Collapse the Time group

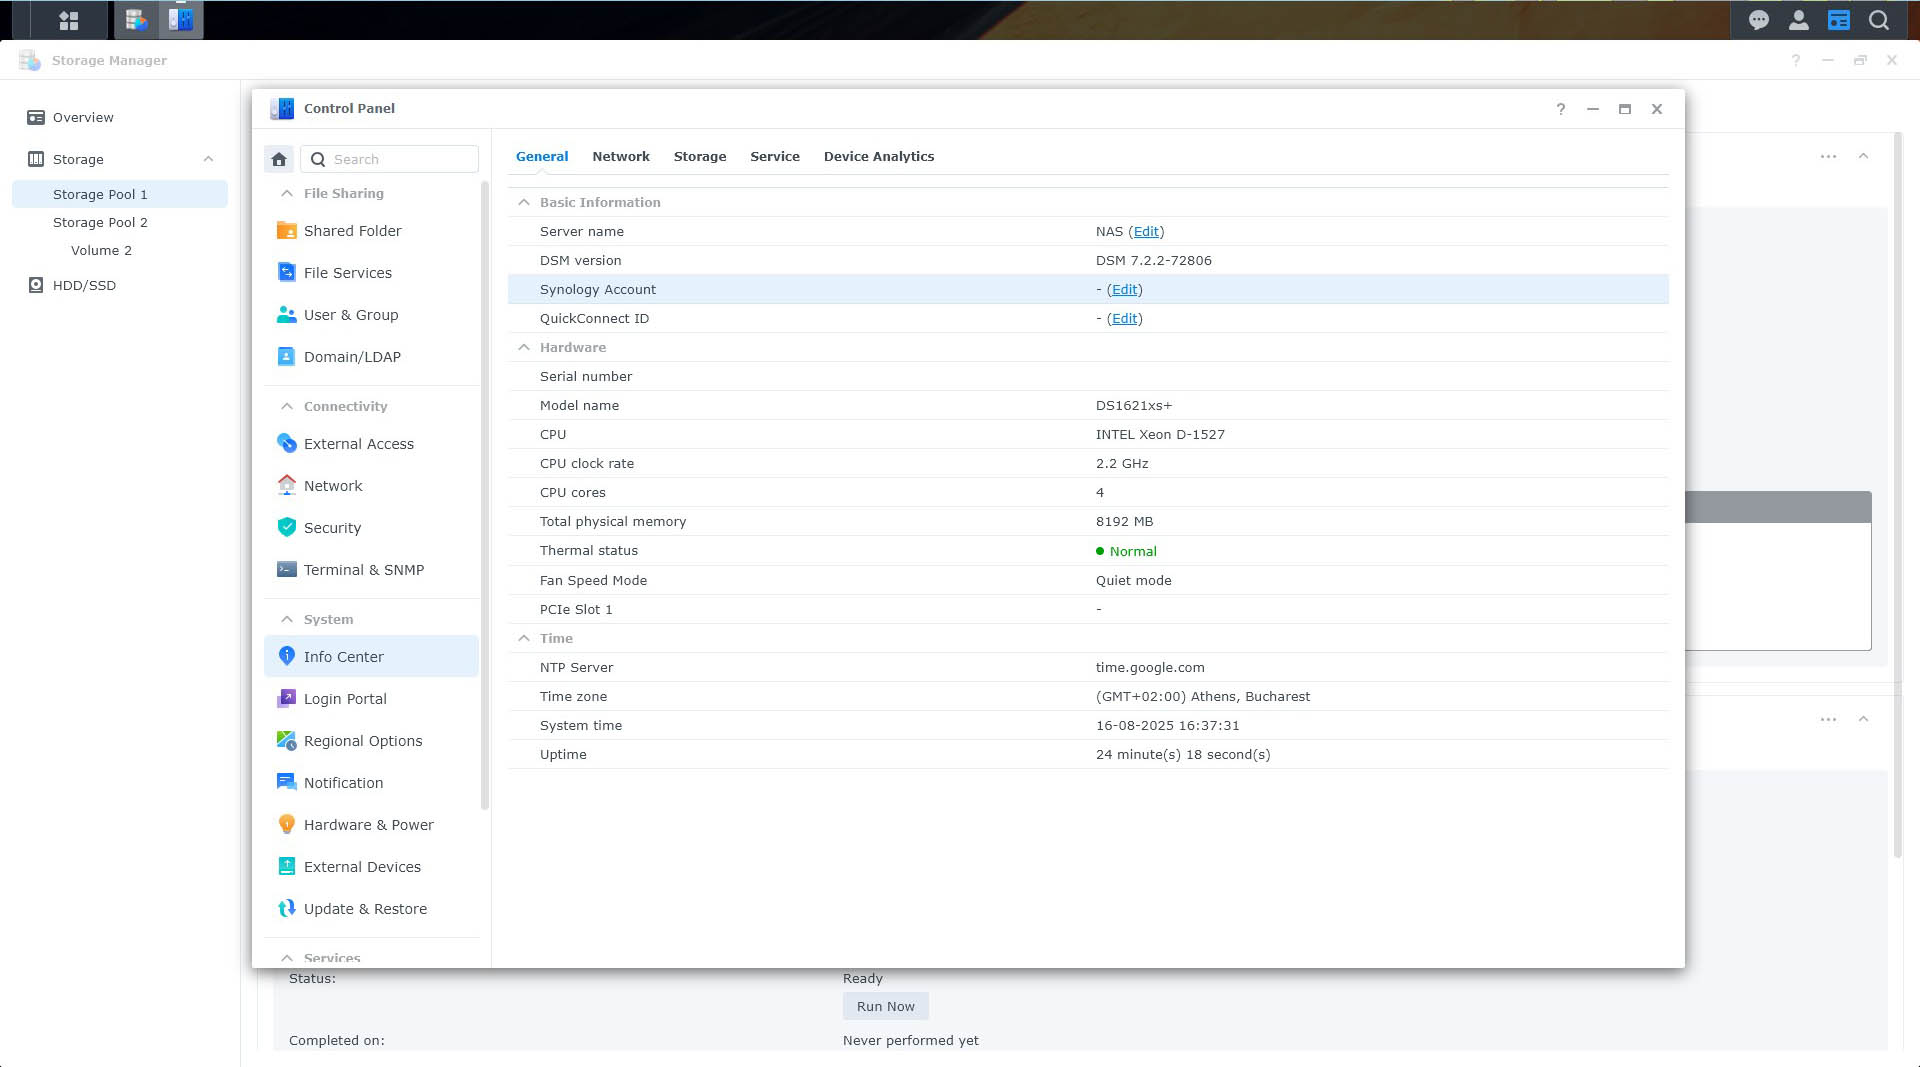[x=523, y=638]
